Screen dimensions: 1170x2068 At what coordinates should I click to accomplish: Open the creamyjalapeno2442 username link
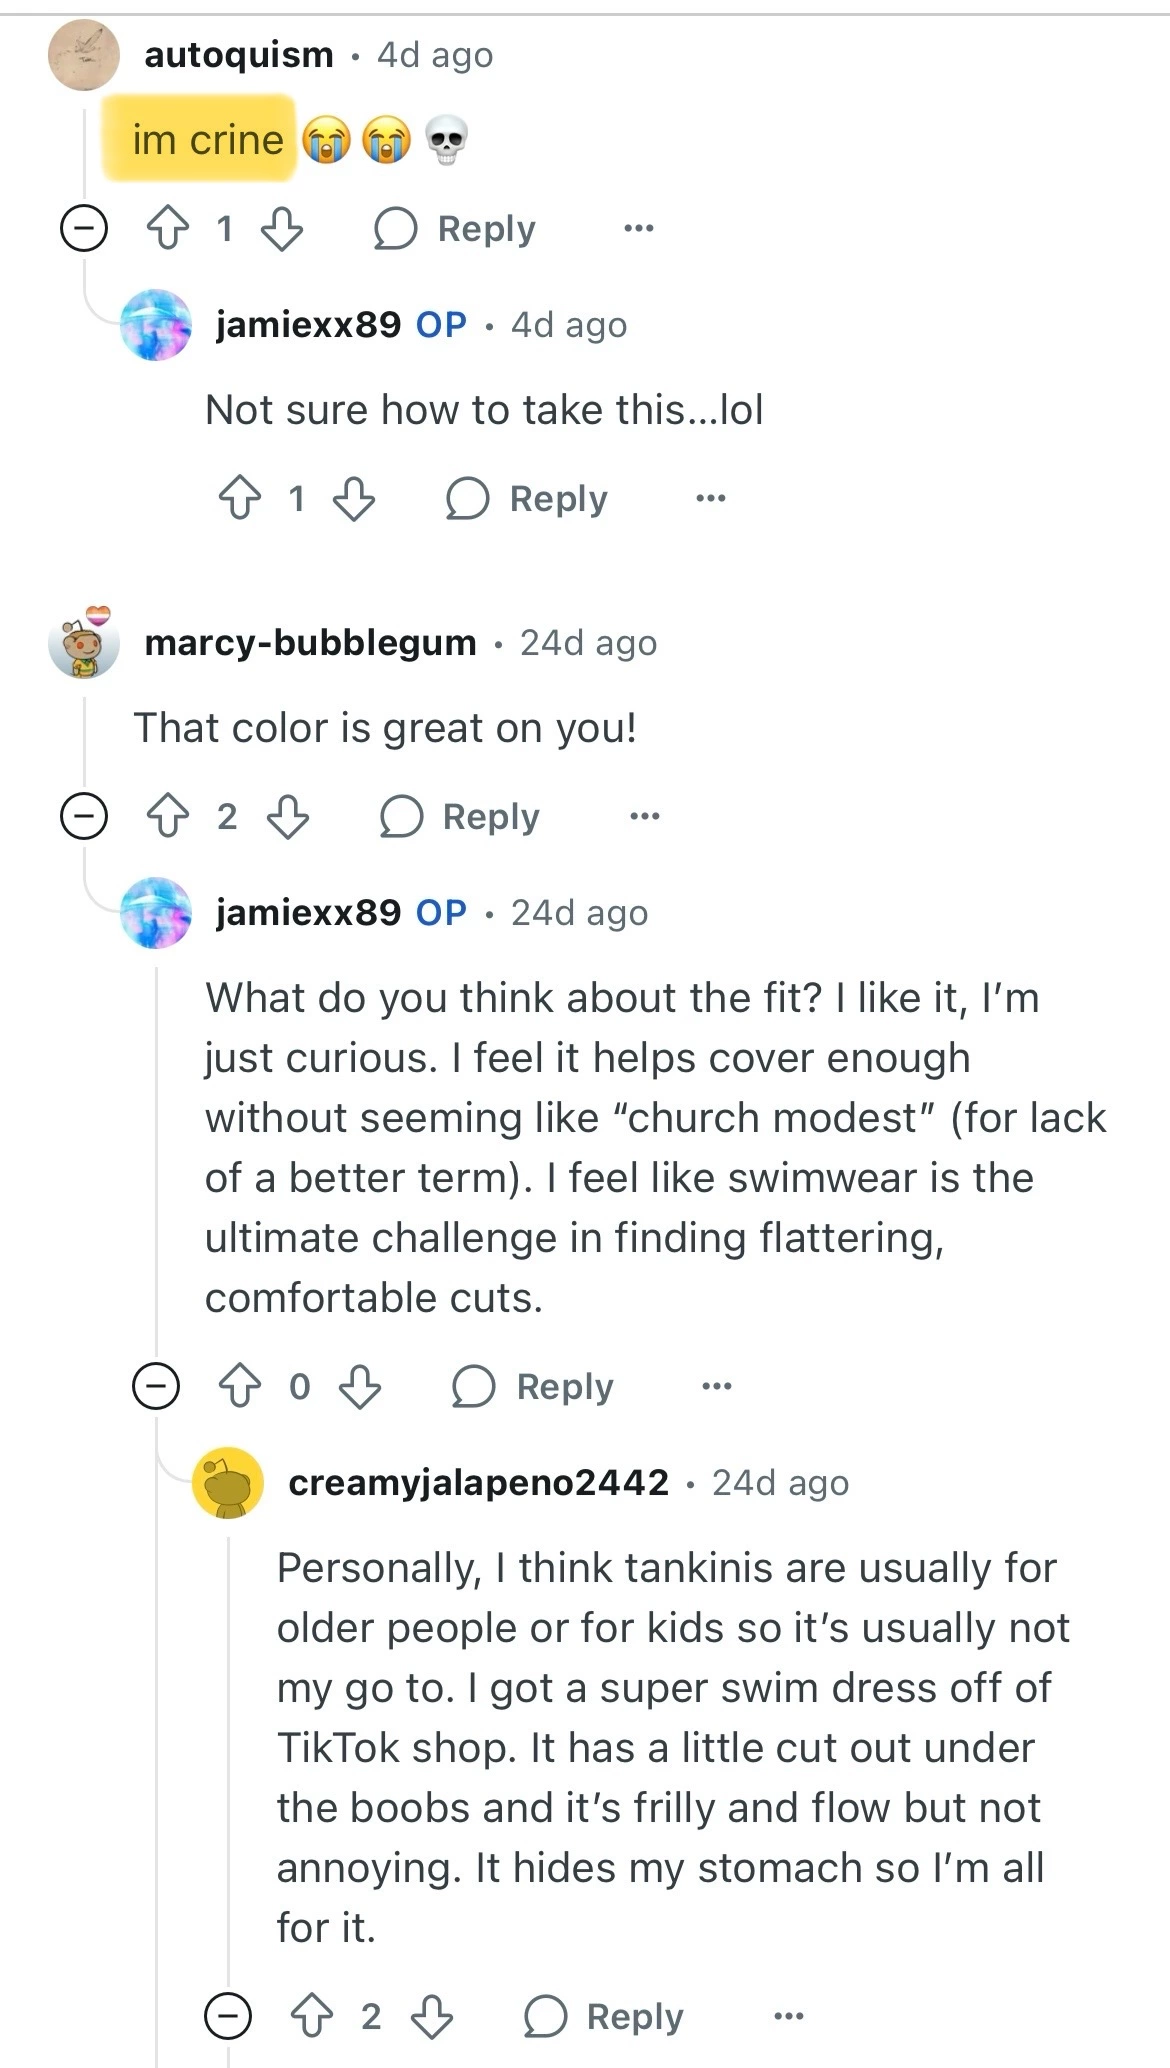click(478, 1483)
